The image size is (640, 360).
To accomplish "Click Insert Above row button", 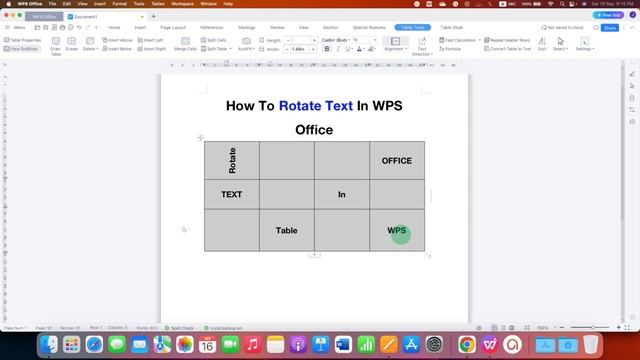I will (x=117, y=40).
